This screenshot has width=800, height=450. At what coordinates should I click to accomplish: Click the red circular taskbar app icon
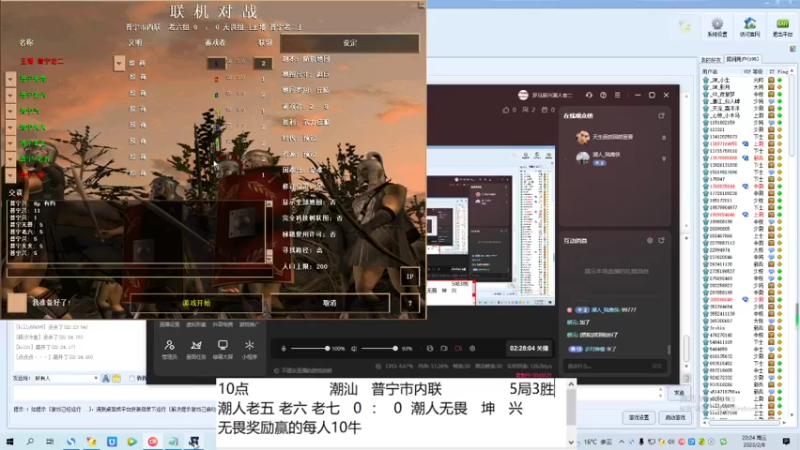coord(153,441)
